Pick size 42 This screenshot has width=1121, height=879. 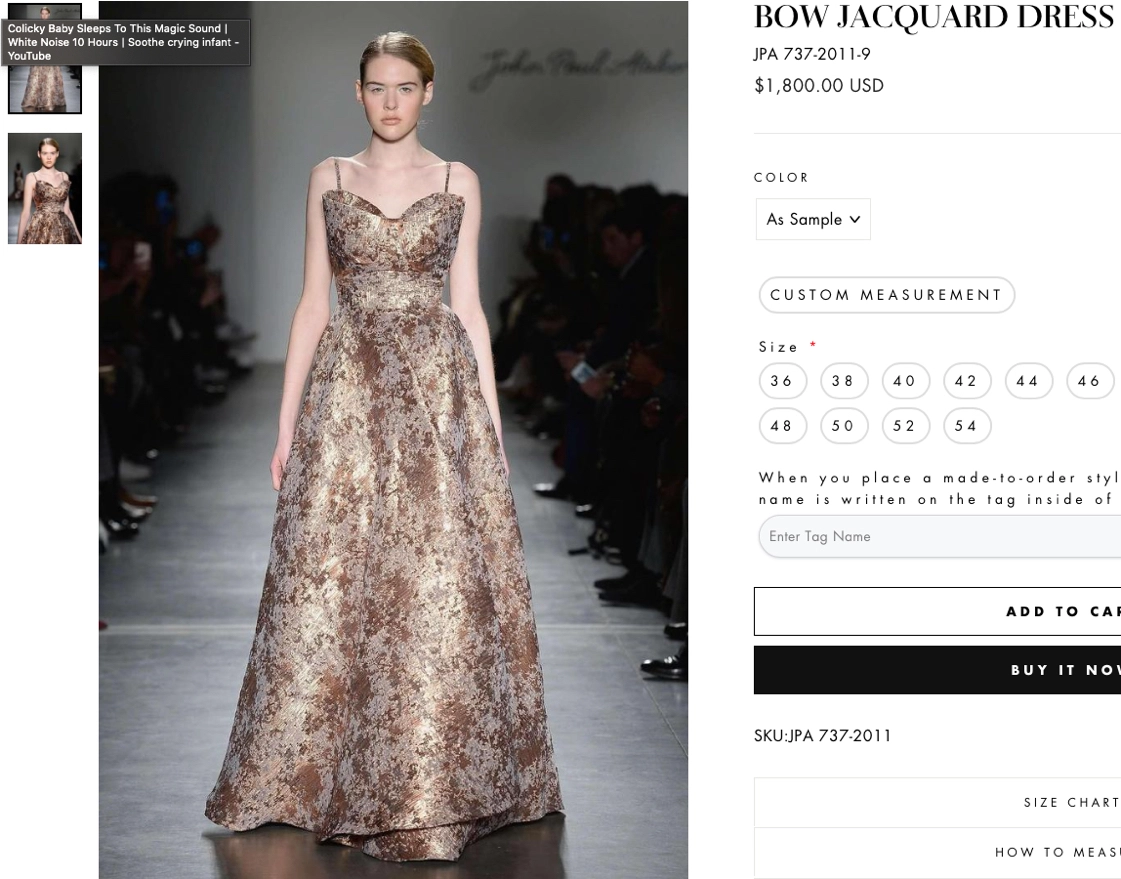coord(967,381)
